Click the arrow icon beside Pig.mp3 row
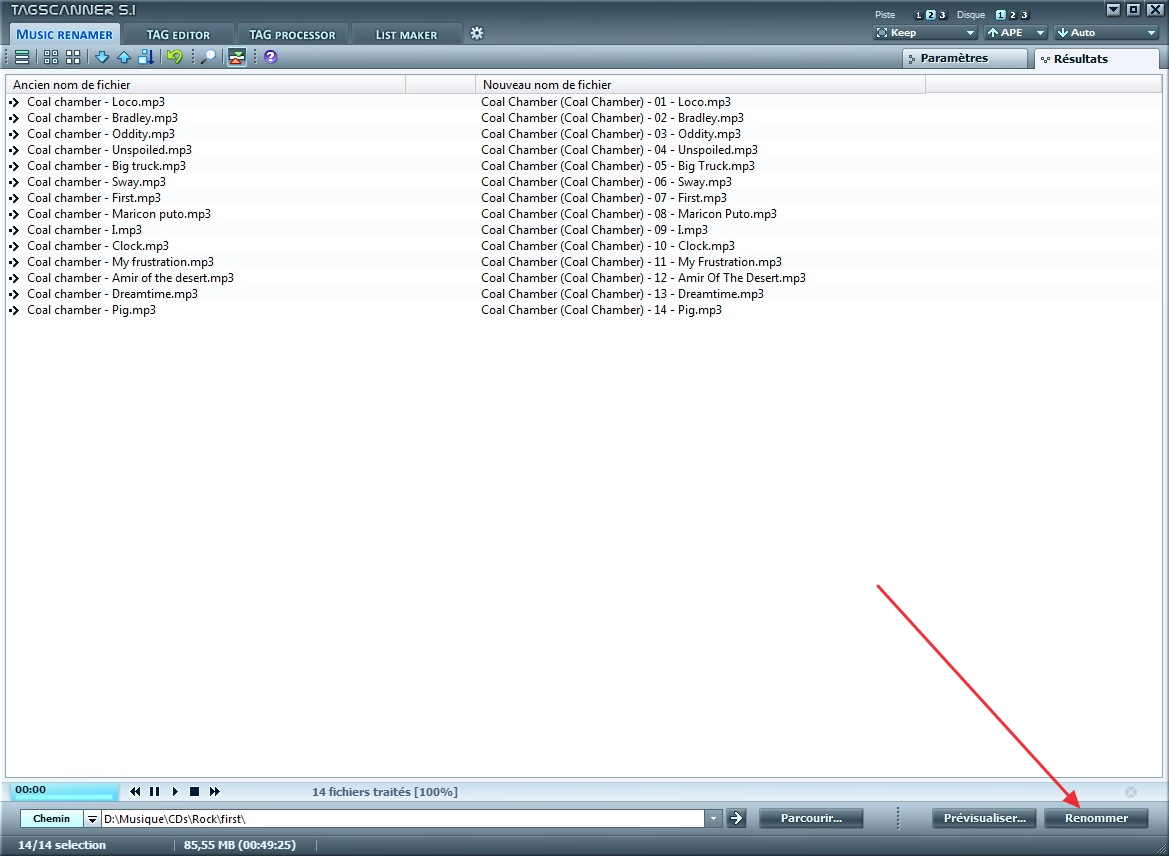 click(x=13, y=310)
